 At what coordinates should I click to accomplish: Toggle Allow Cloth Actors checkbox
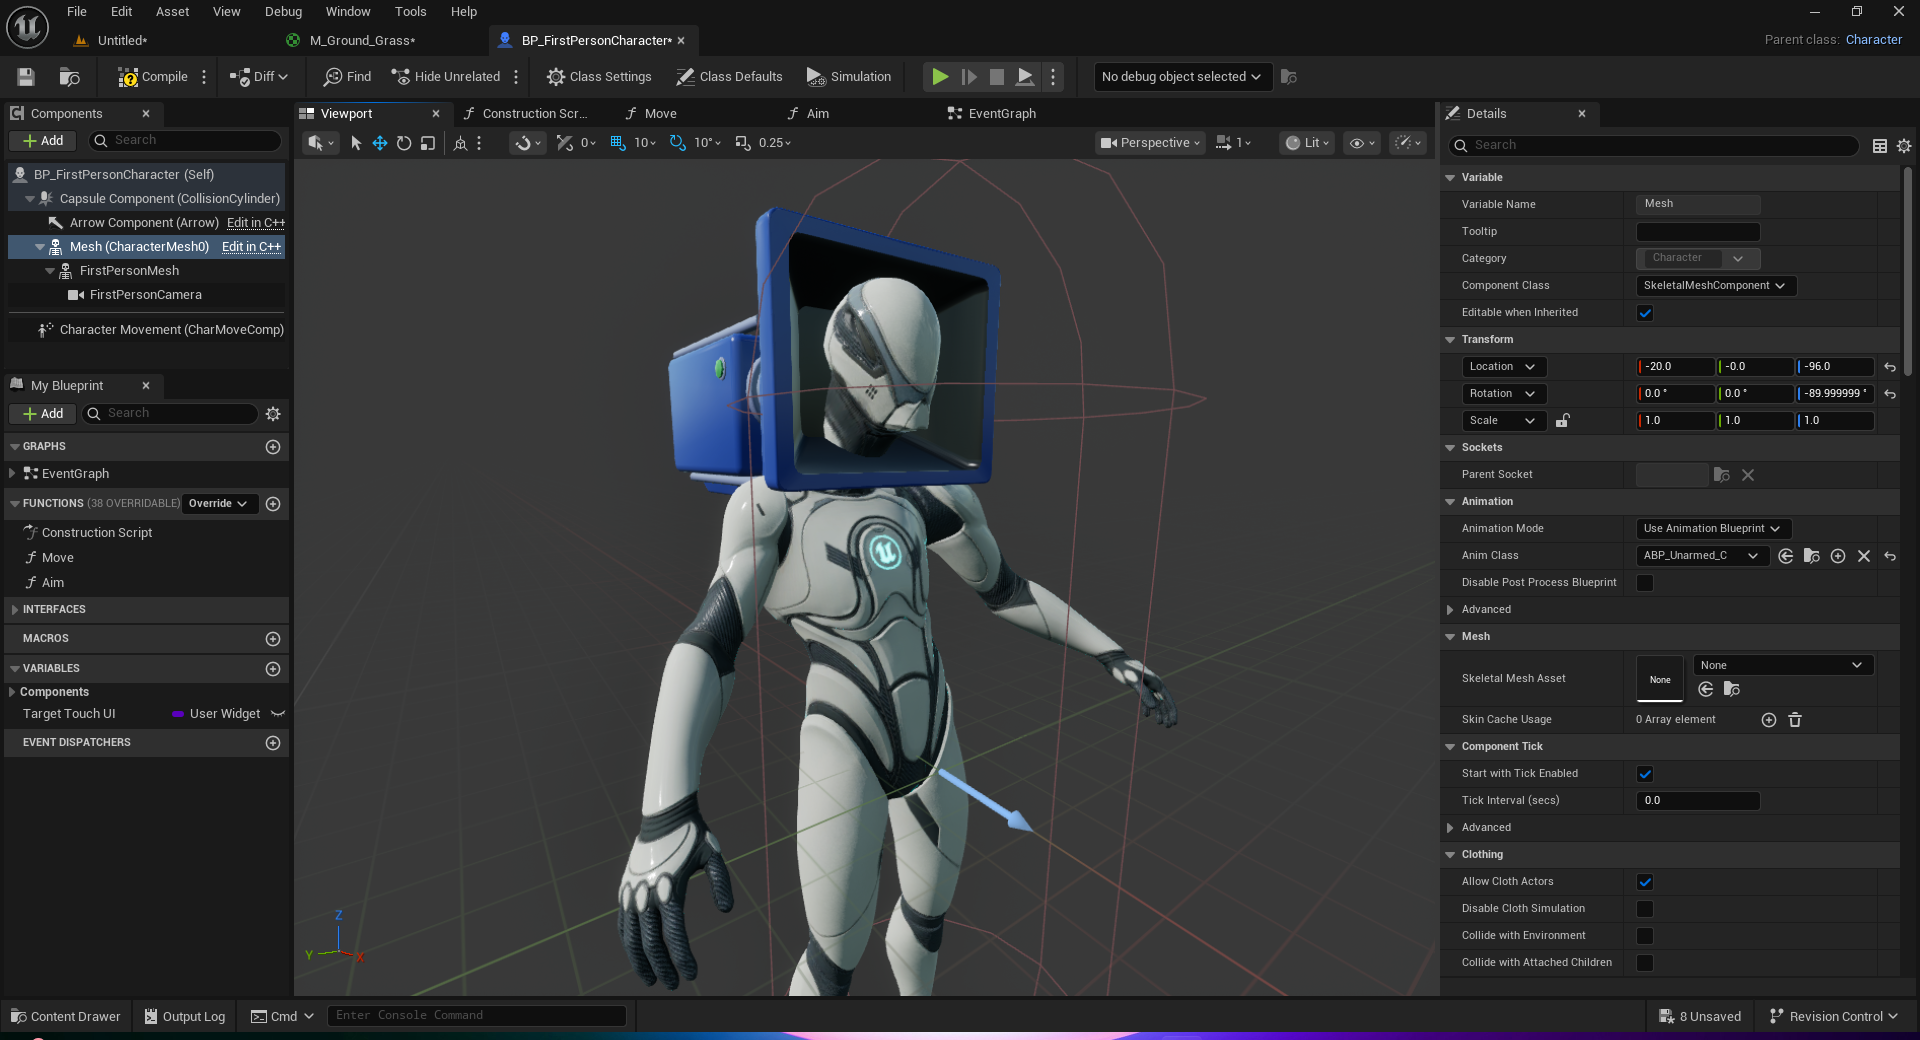tap(1645, 882)
